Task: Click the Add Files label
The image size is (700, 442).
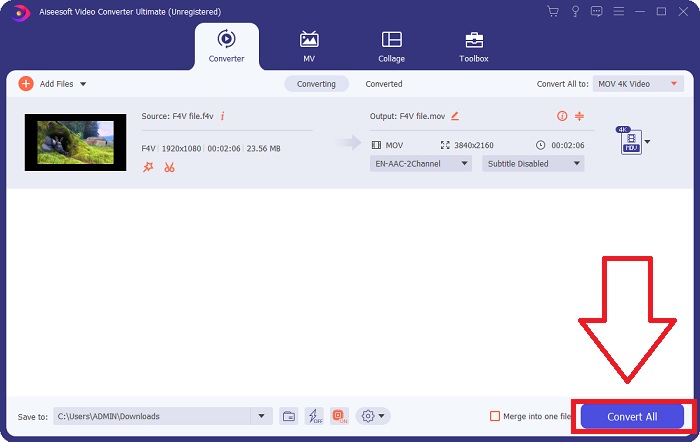Action: [x=56, y=84]
